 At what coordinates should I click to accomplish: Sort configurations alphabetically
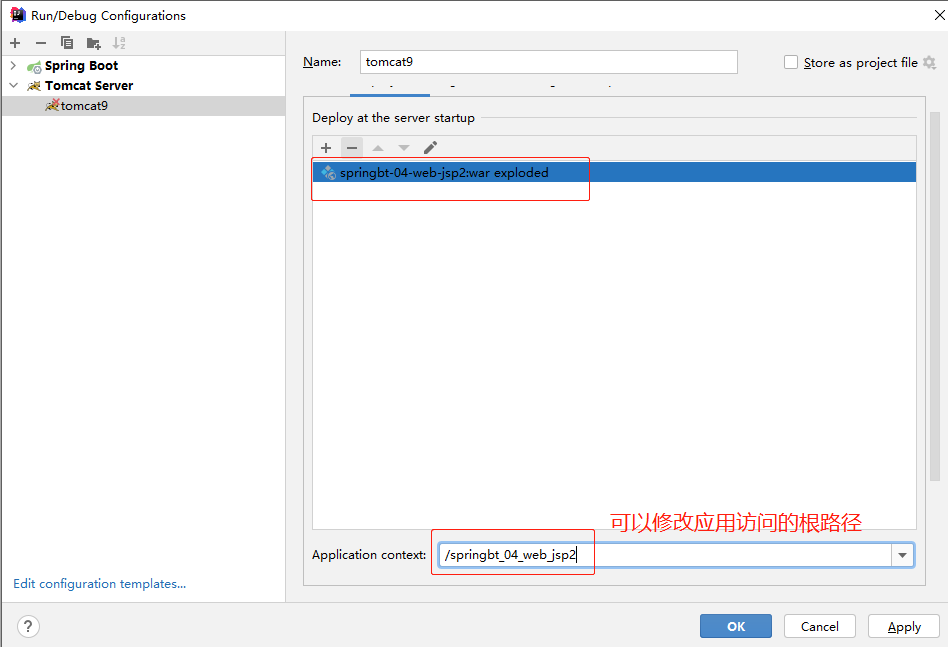(119, 43)
